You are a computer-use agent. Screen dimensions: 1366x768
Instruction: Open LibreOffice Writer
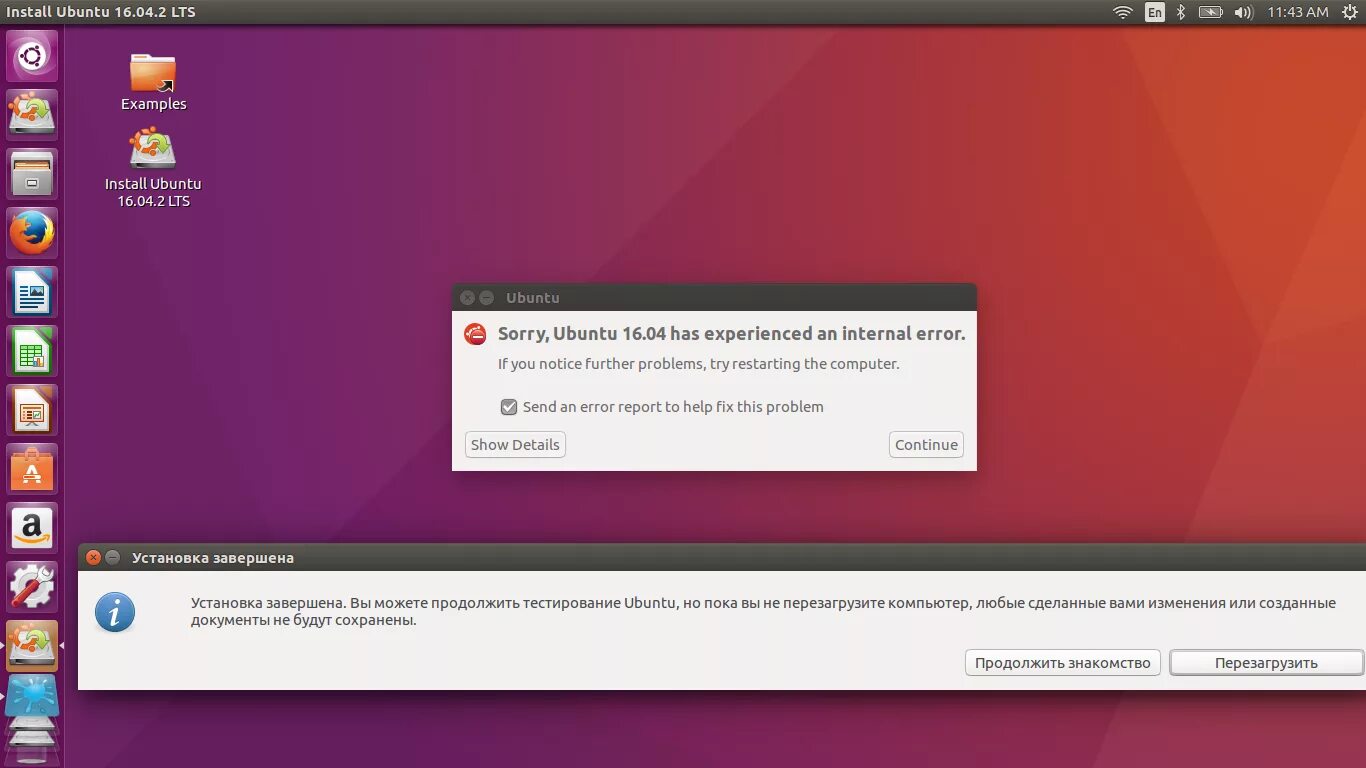(32, 292)
